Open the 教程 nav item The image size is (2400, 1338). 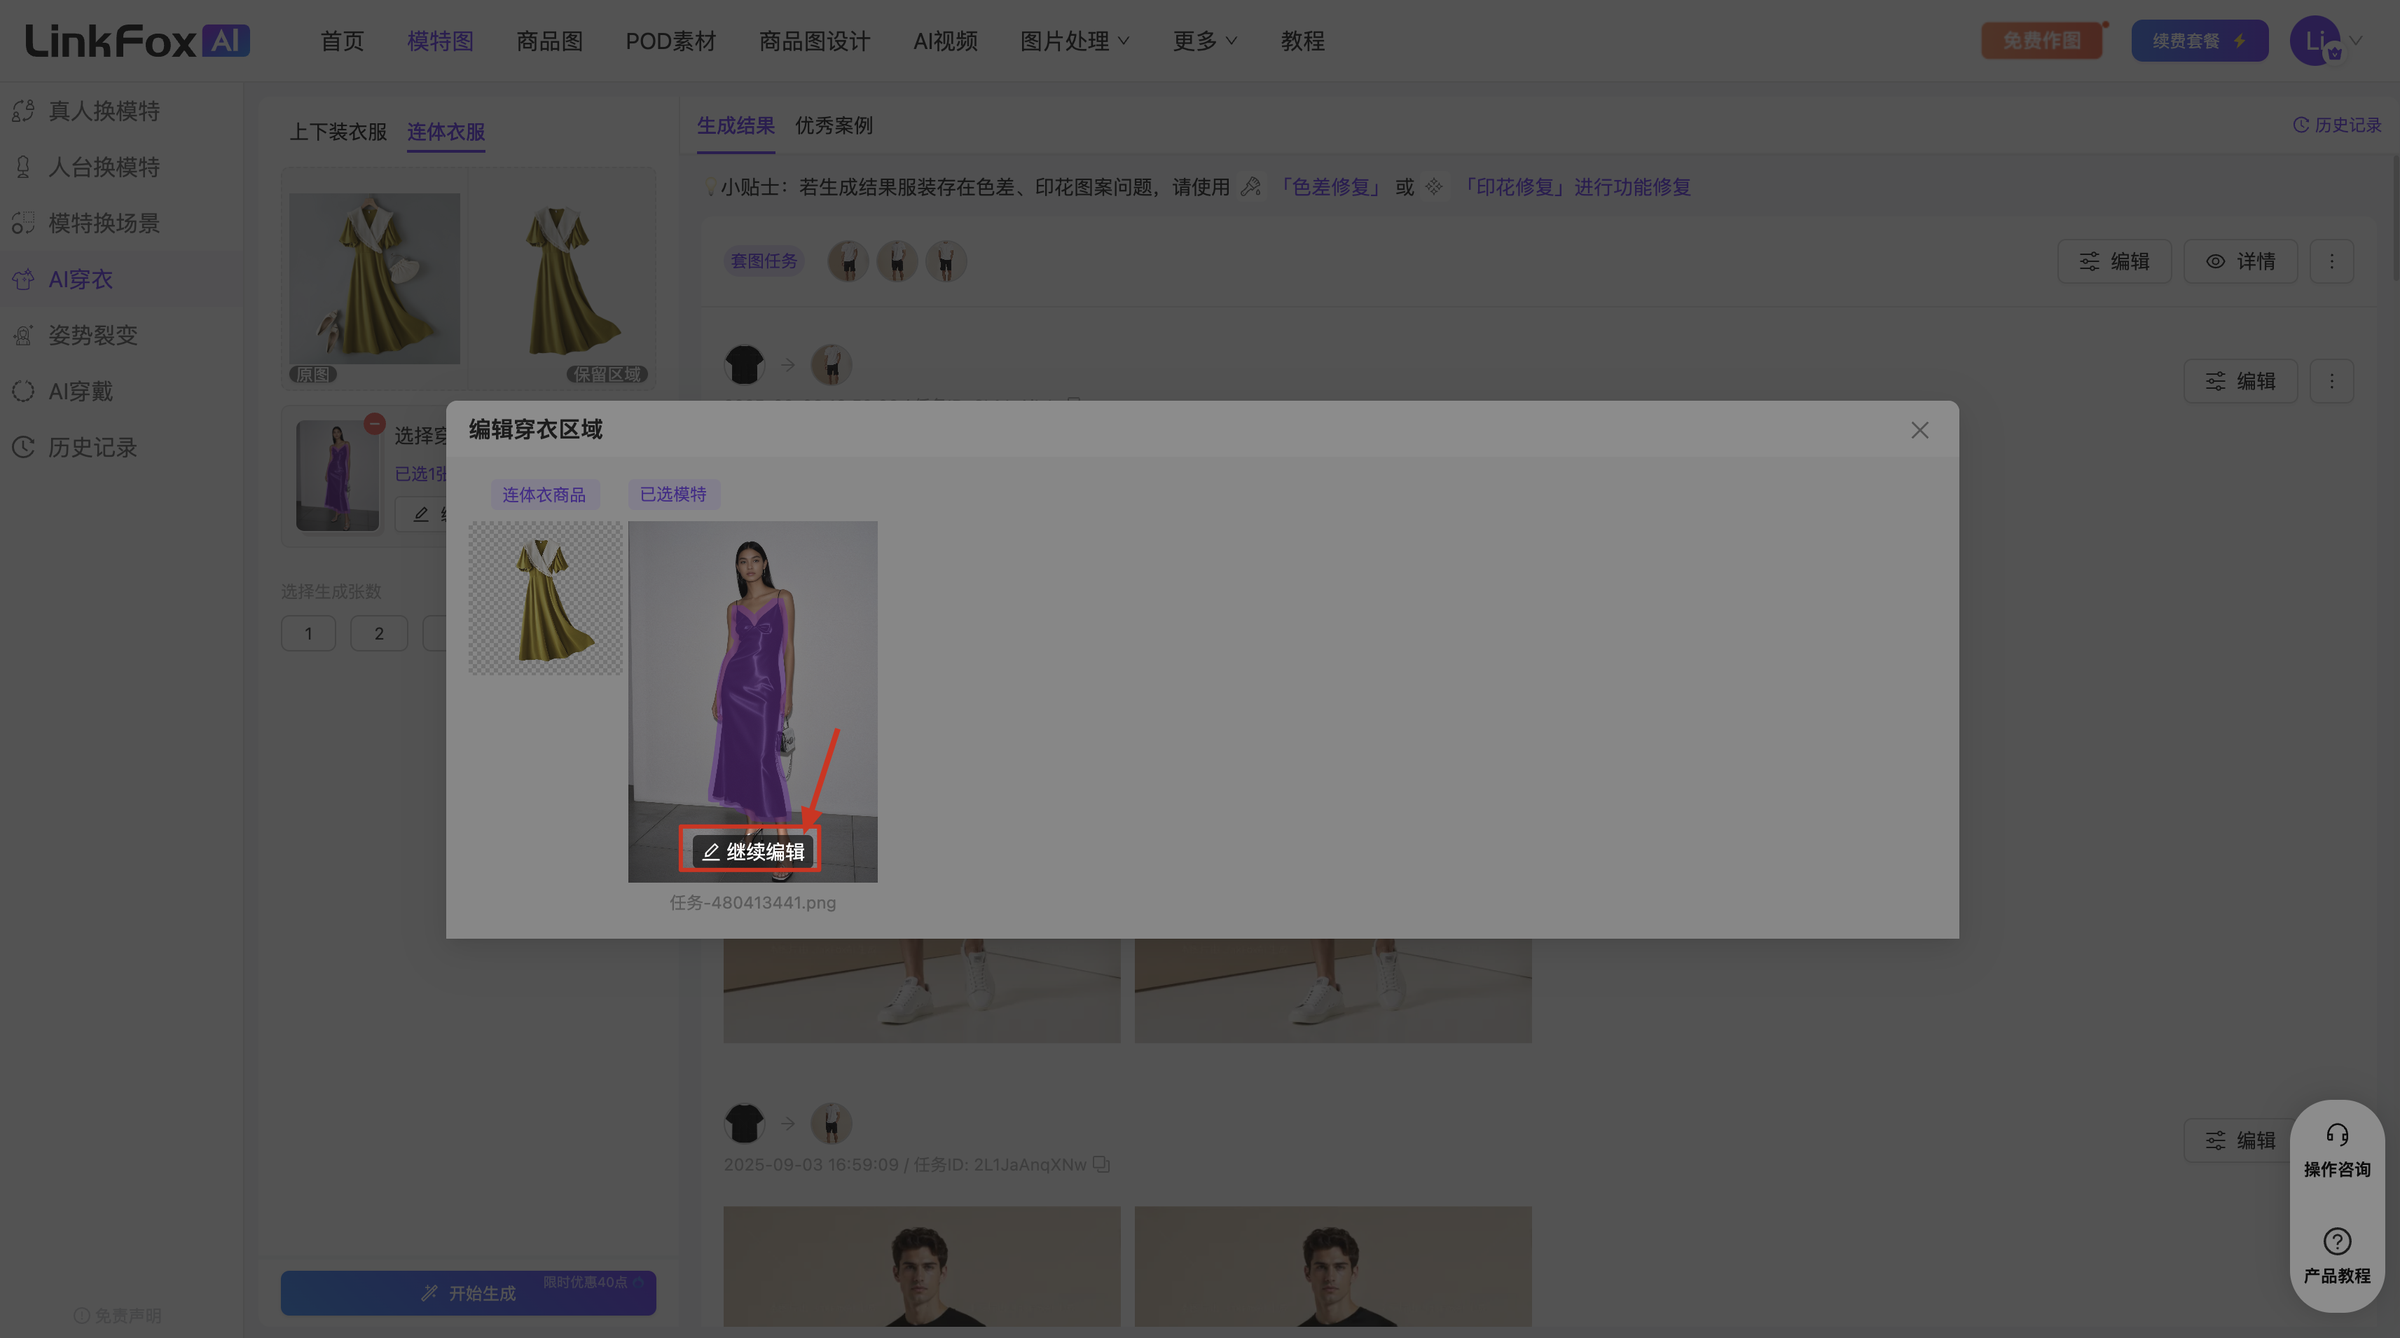[x=1302, y=41]
